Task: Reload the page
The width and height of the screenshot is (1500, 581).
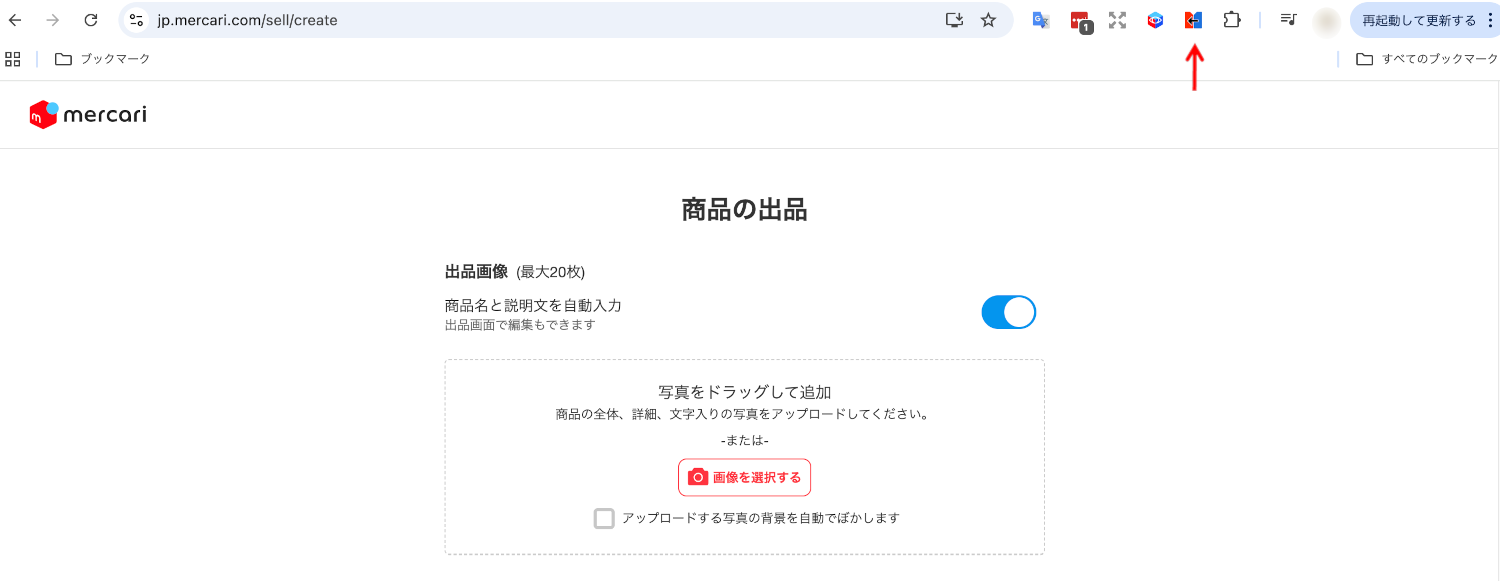Action: tap(91, 20)
